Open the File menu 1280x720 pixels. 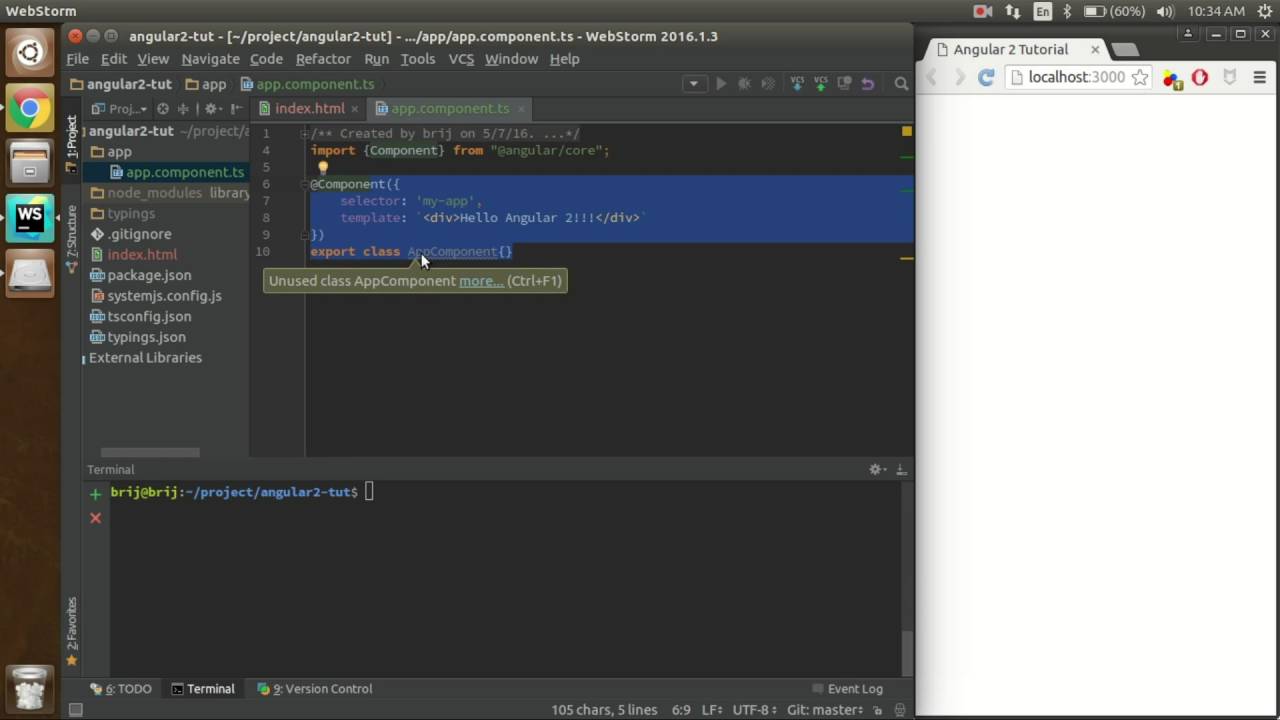pyautogui.click(x=77, y=59)
